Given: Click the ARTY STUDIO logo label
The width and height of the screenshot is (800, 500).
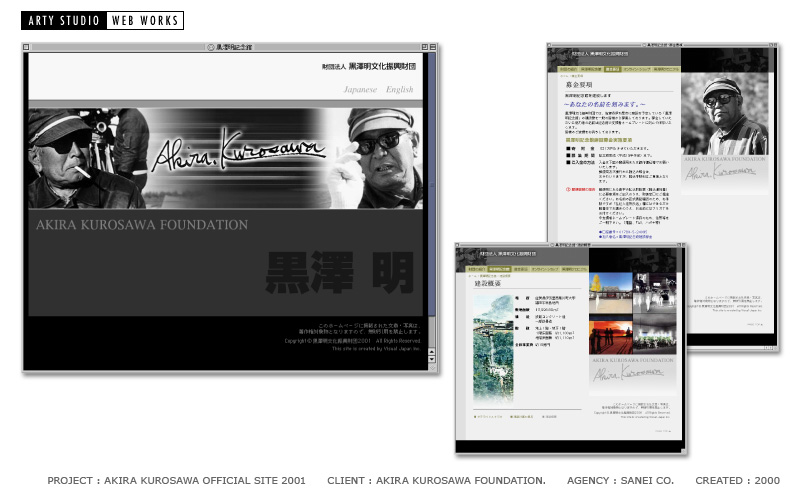Looking at the screenshot, I should coord(64,20).
